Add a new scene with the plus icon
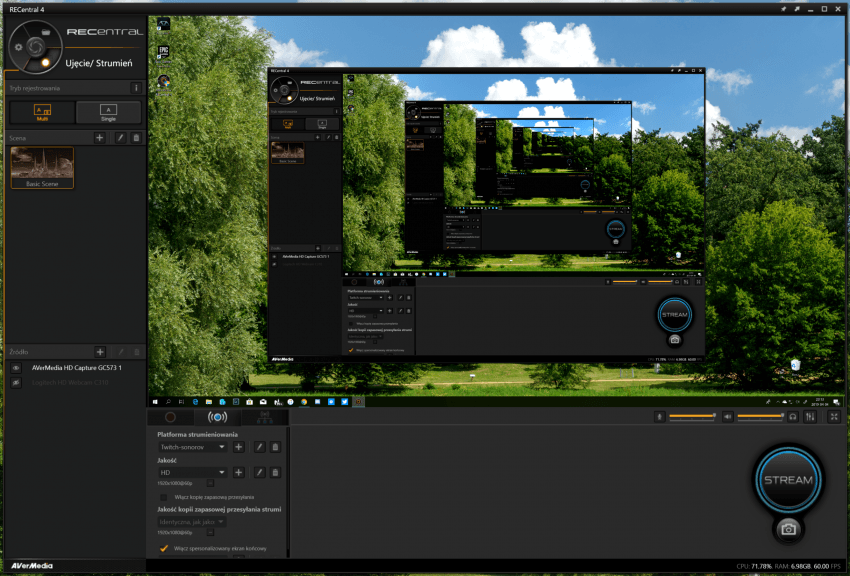The image size is (850, 576). [x=100, y=138]
